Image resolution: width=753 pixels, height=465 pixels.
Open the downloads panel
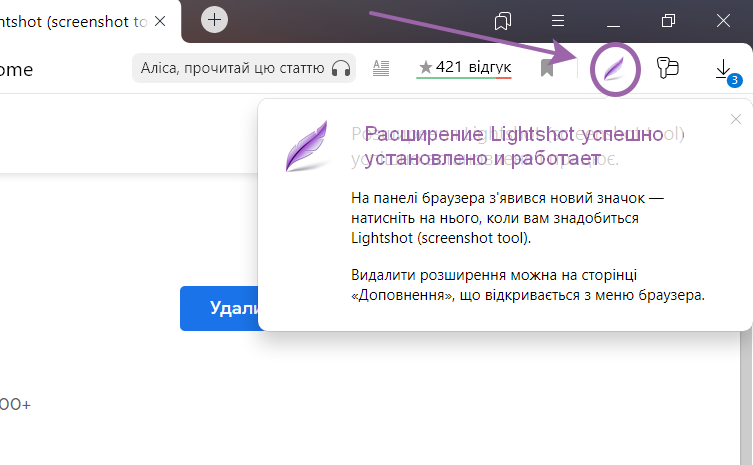pos(724,70)
